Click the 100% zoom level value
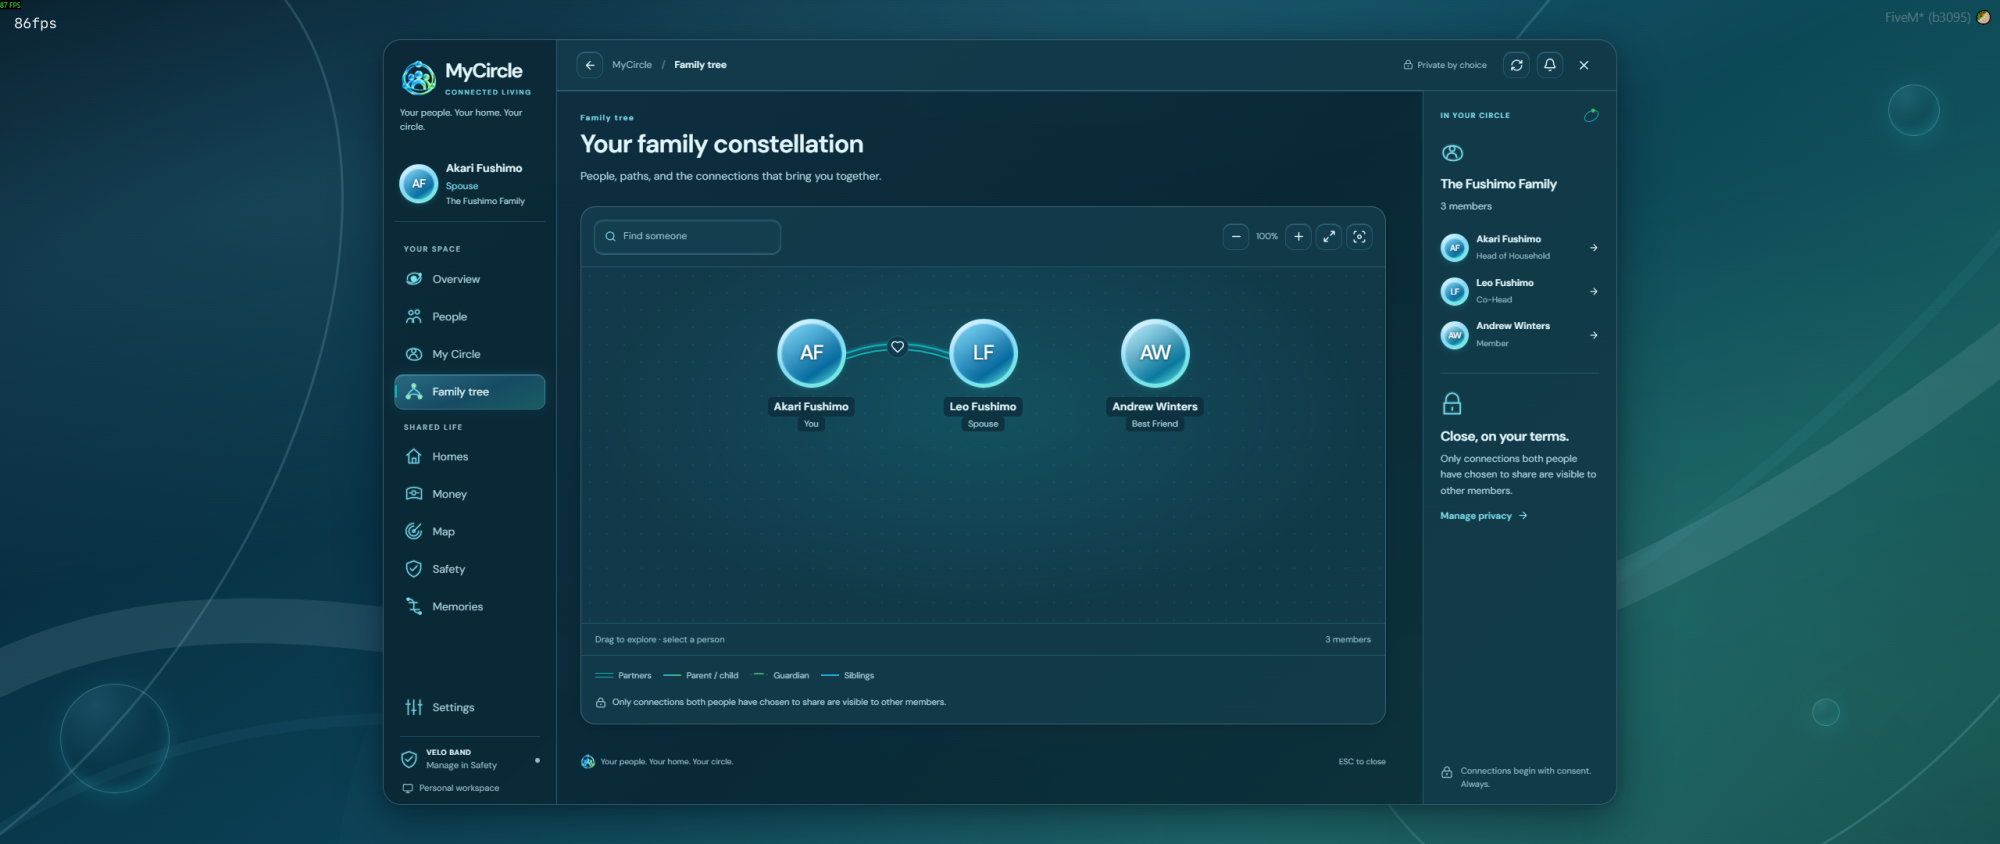The width and height of the screenshot is (2000, 844). 1267,237
